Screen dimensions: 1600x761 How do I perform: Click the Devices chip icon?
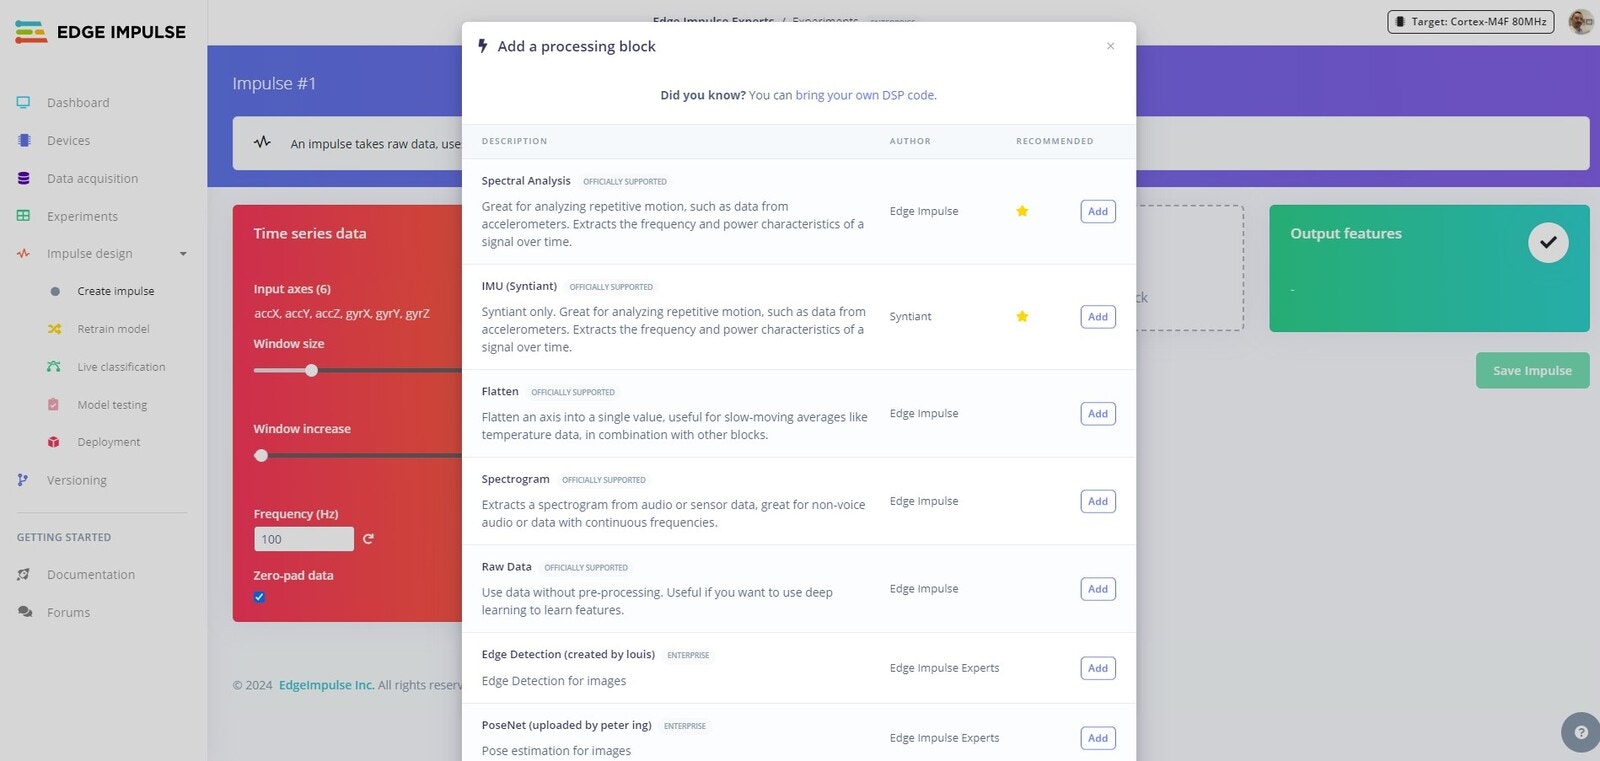[x=23, y=140]
